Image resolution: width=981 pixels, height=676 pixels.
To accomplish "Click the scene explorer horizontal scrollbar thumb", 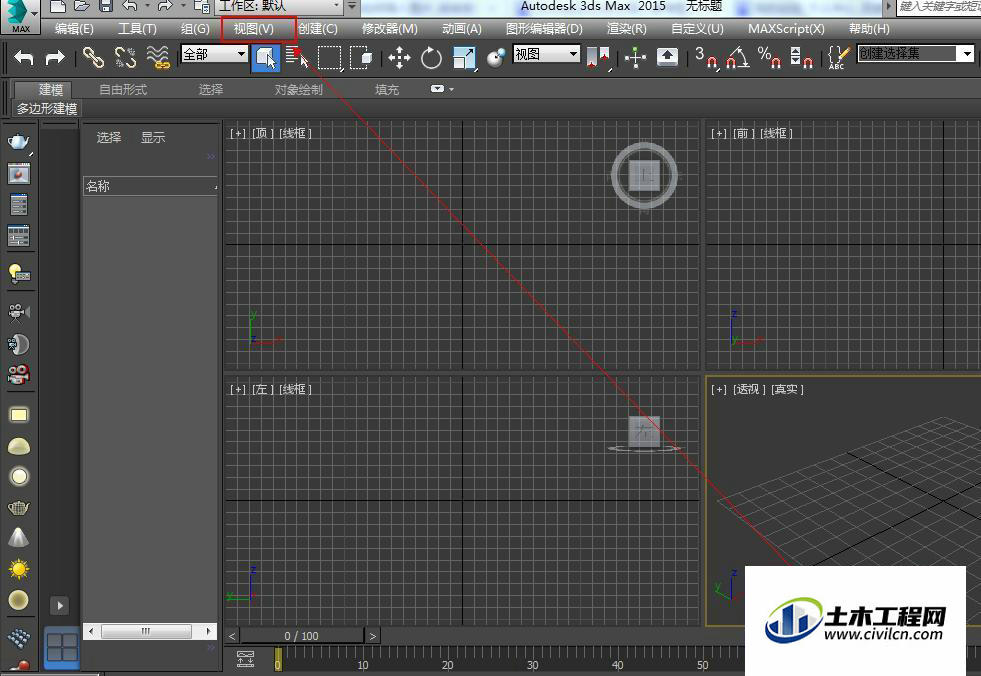I will pos(146,631).
